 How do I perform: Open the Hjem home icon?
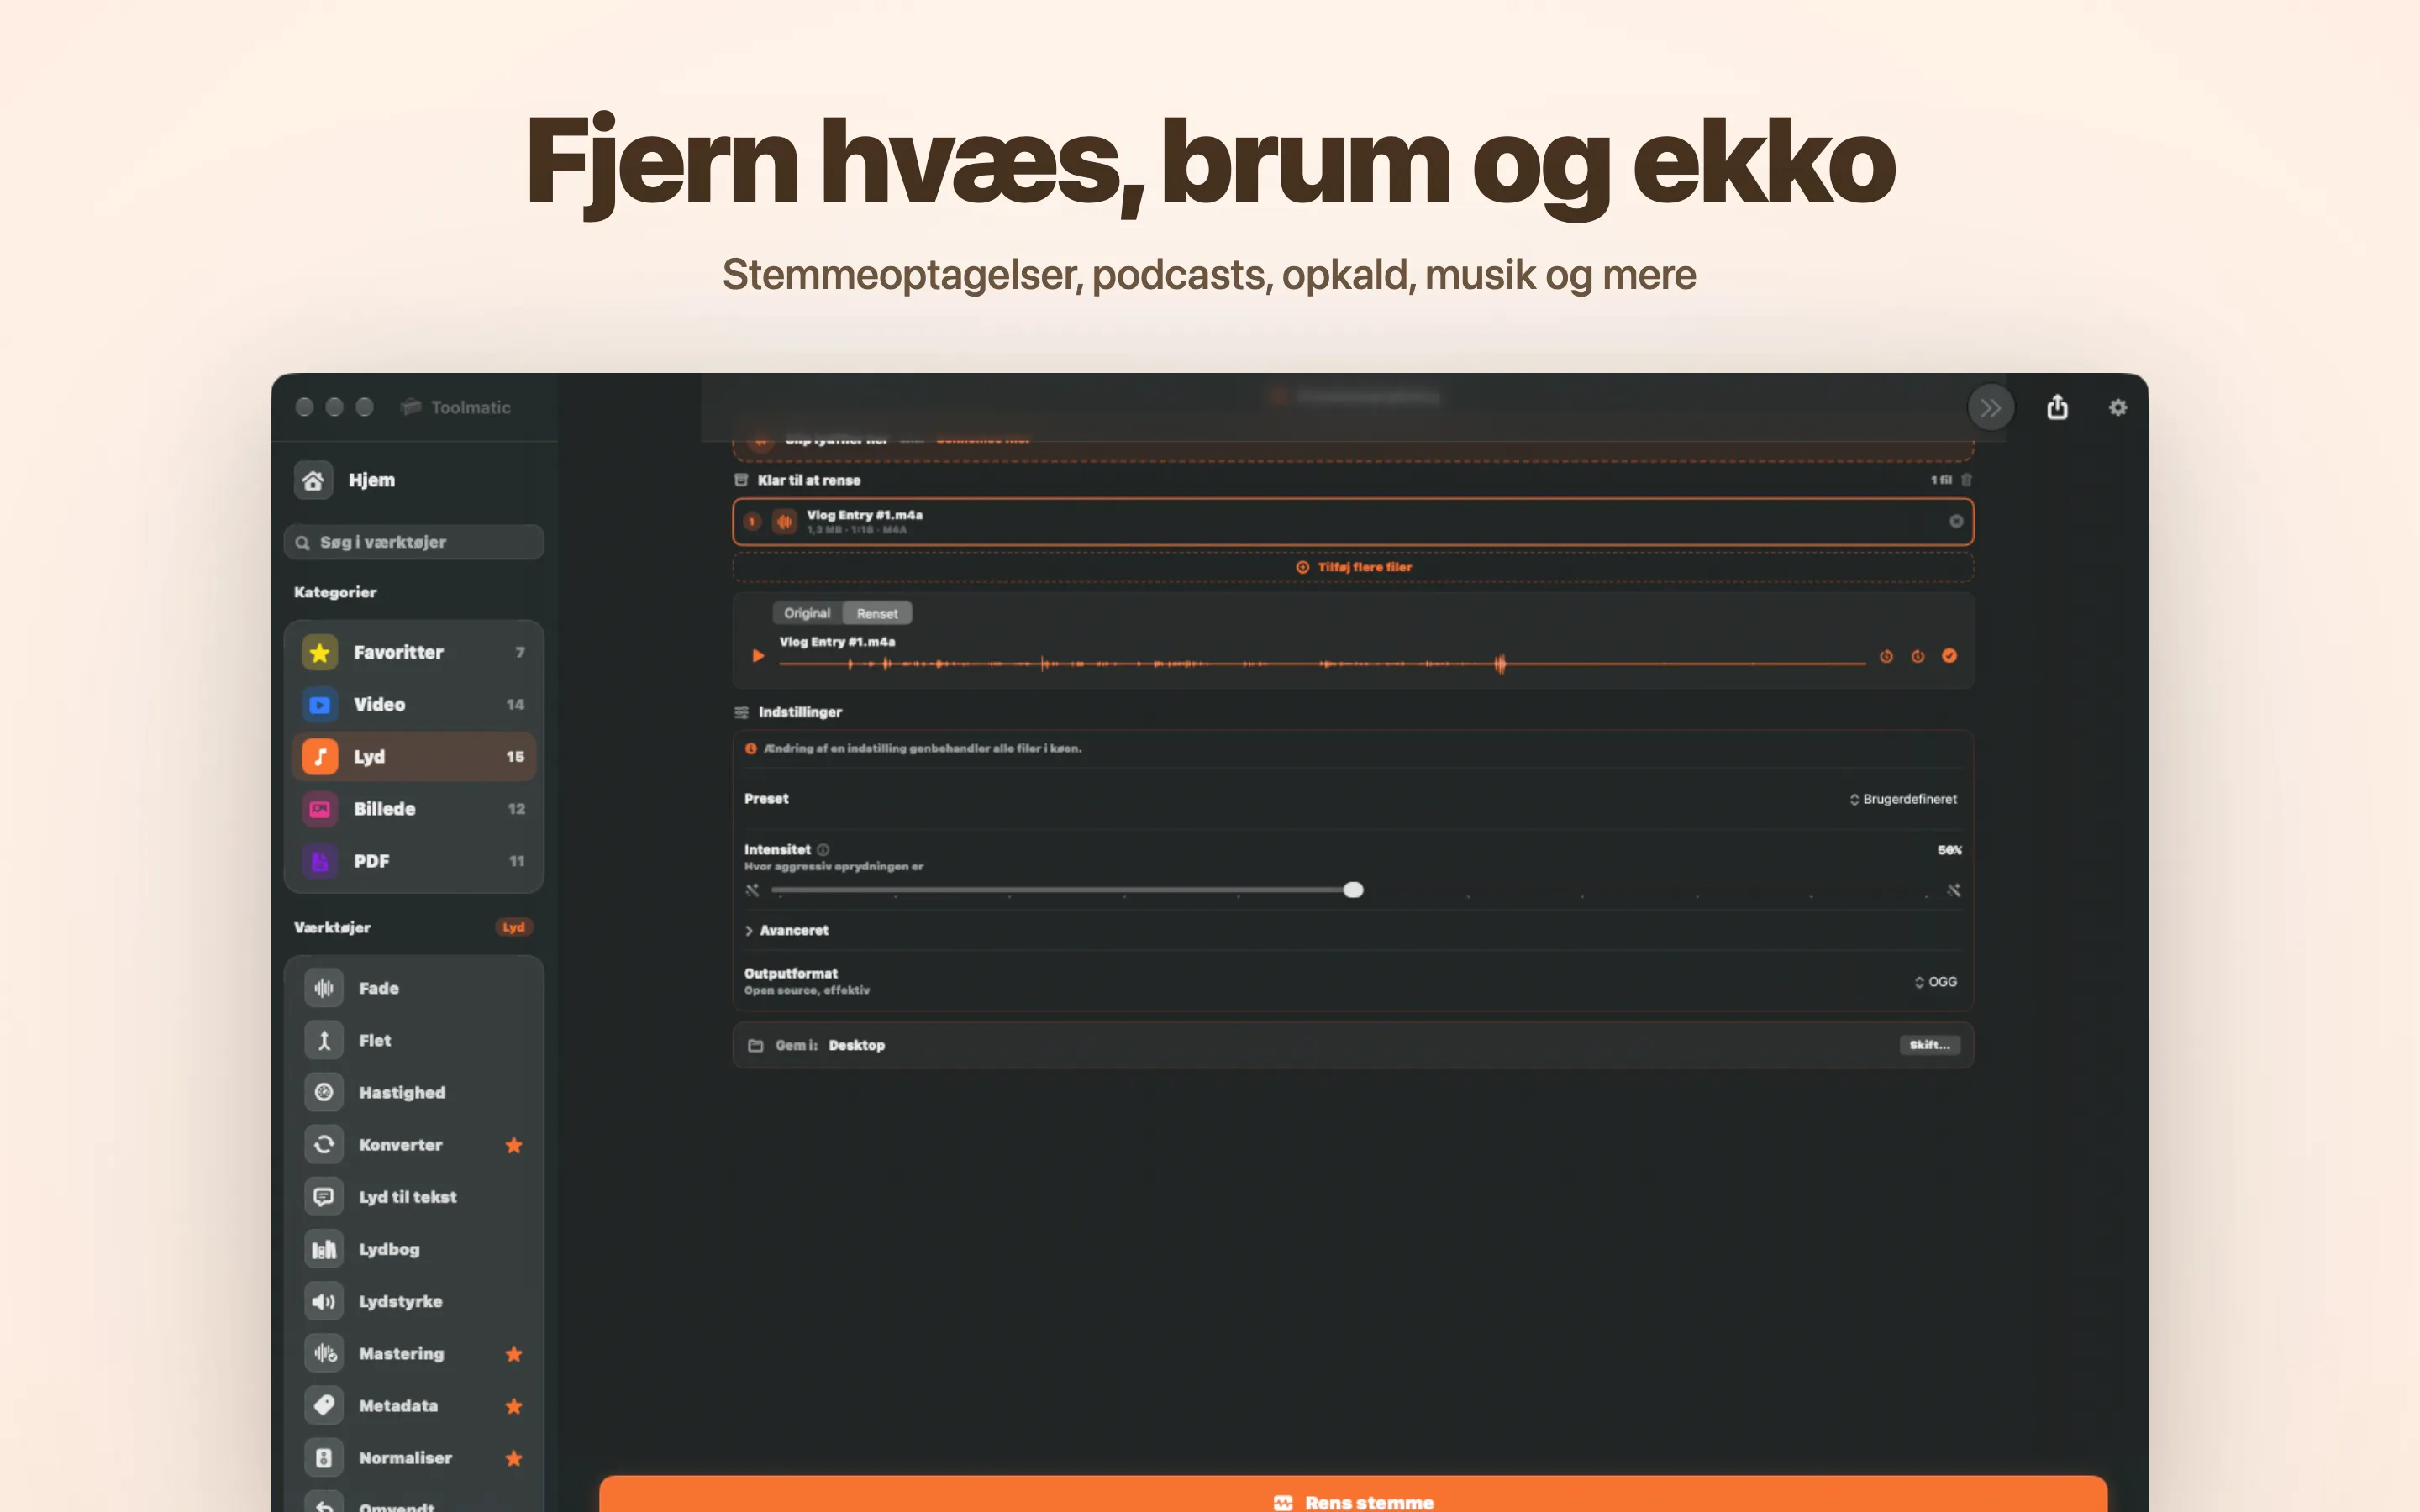[x=313, y=480]
